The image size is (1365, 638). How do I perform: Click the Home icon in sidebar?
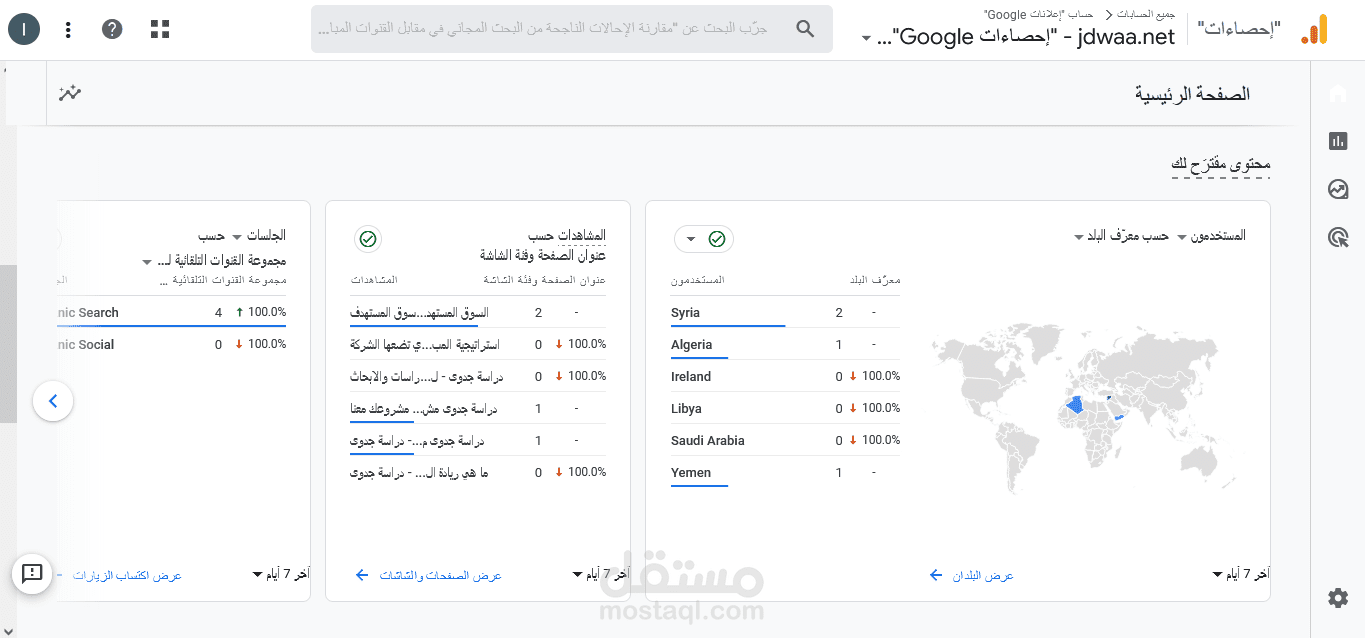click(x=1338, y=93)
